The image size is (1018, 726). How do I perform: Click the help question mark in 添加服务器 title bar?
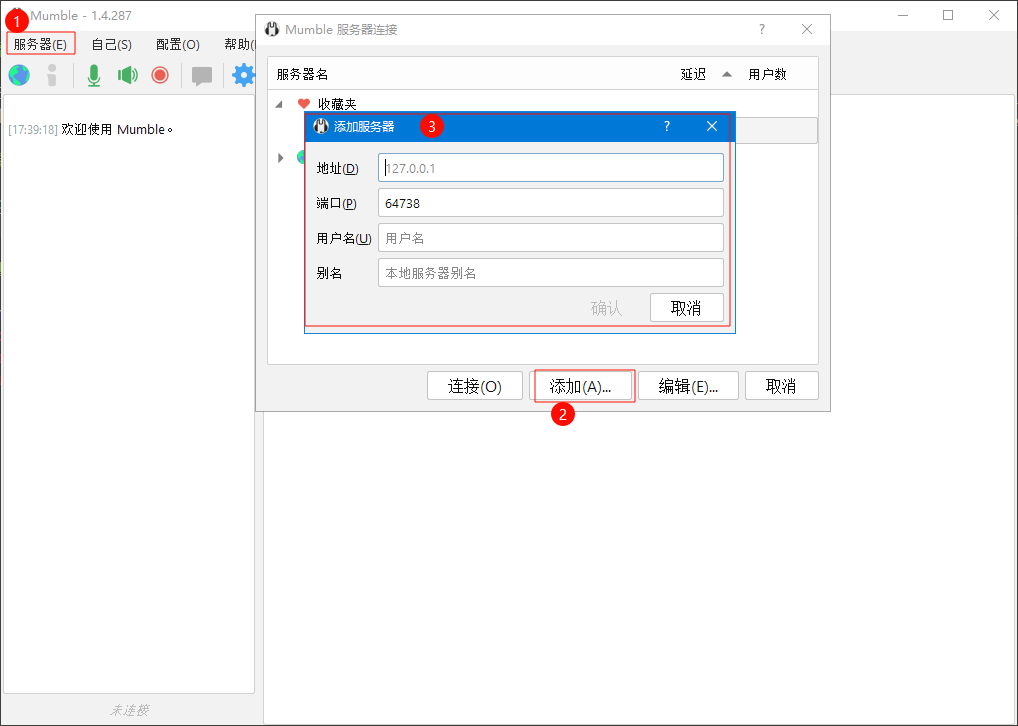click(667, 126)
